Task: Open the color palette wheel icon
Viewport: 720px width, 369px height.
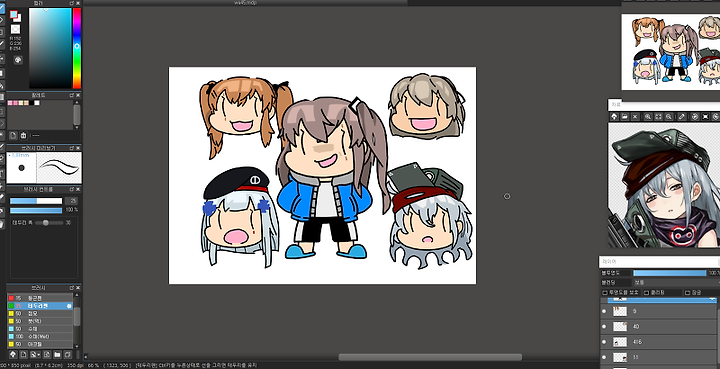Action: coord(18,60)
